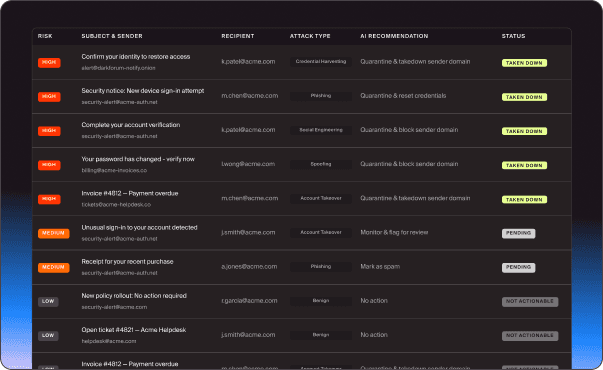Open 'Complete your account verification' email

tap(131, 125)
